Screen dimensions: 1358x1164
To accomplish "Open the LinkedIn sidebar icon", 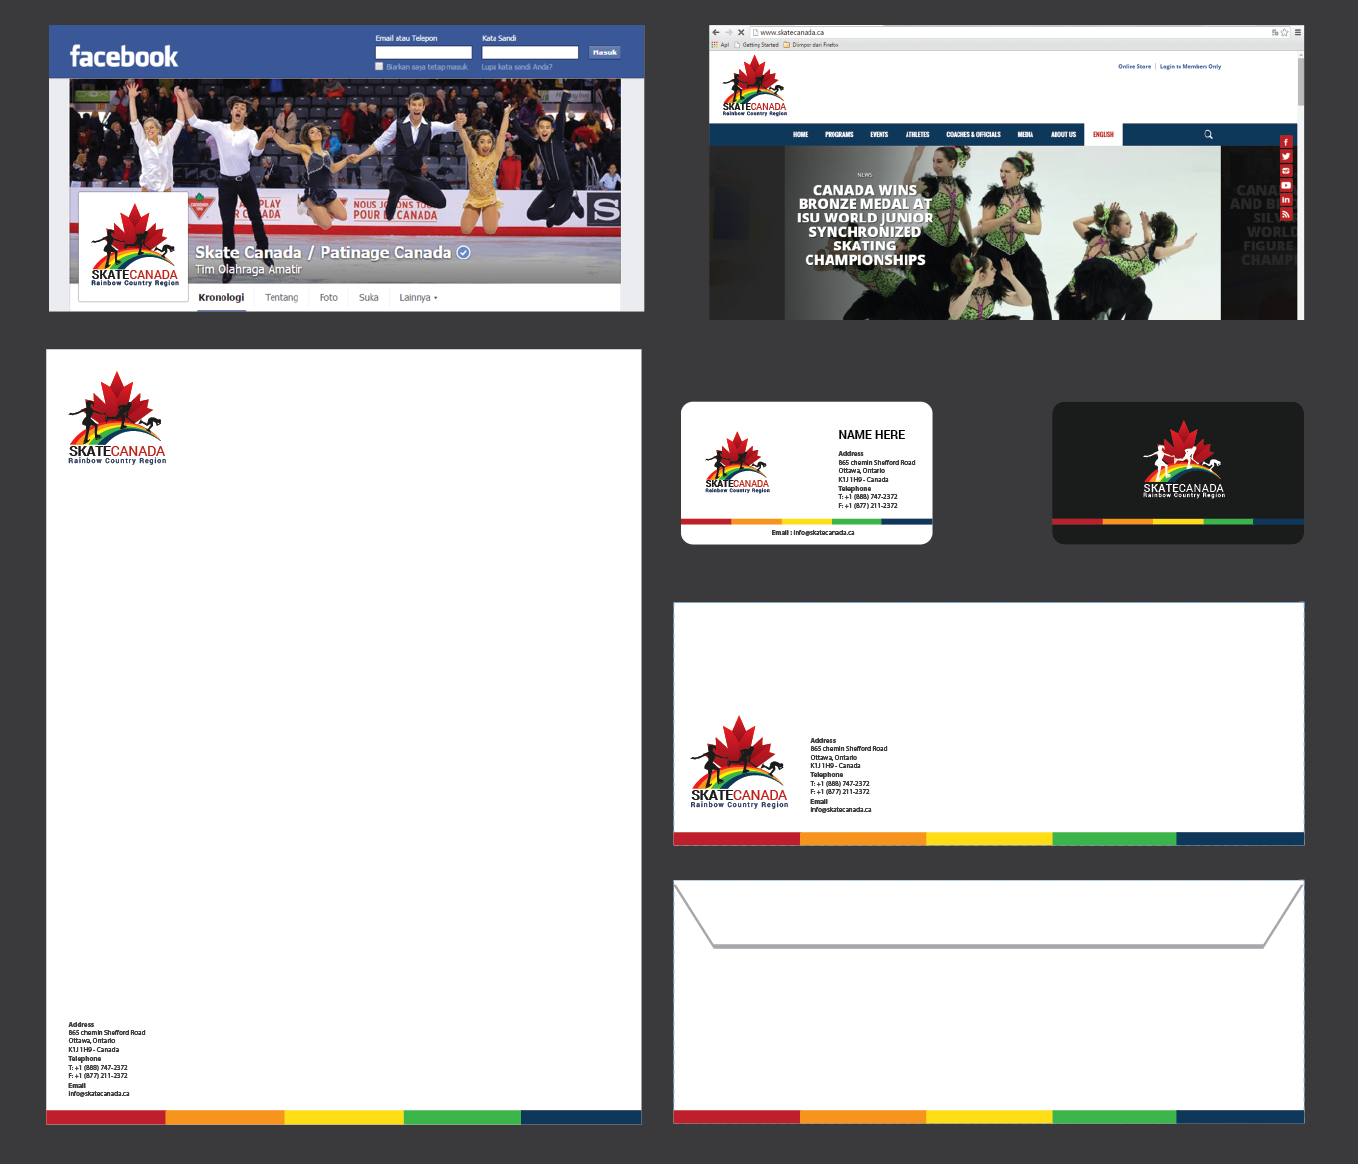I will click(x=1286, y=200).
